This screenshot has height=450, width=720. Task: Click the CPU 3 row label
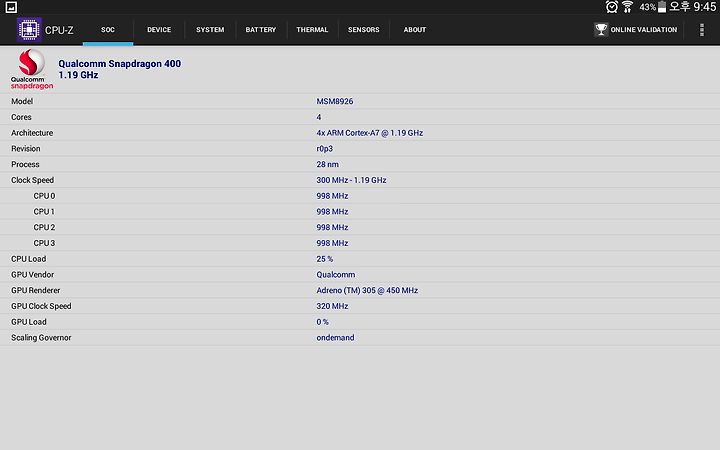coord(44,243)
